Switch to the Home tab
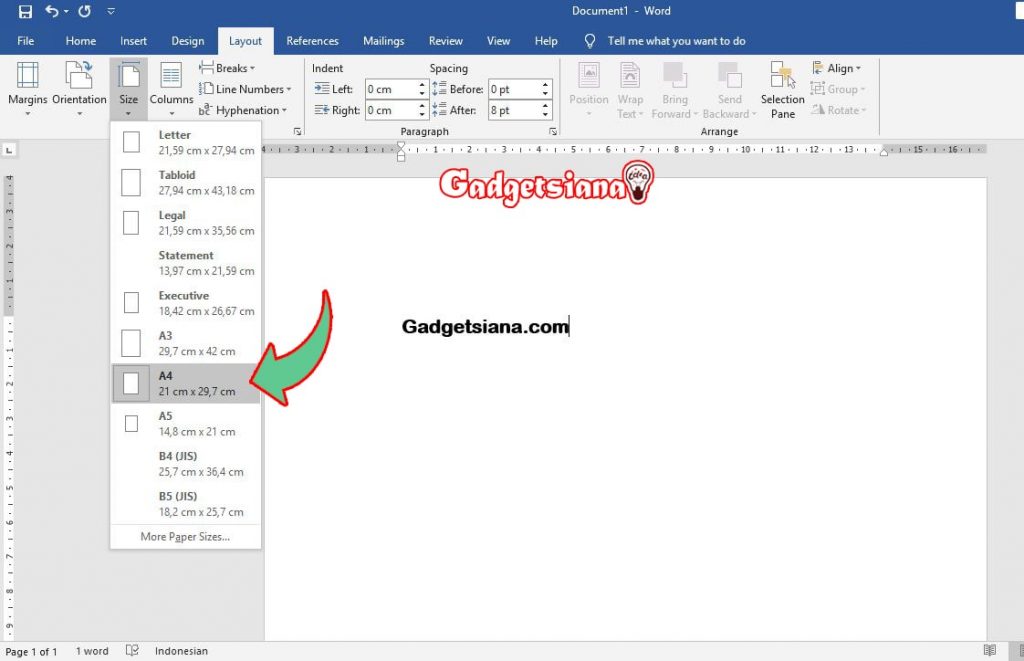This screenshot has height=661, width=1024. click(81, 41)
